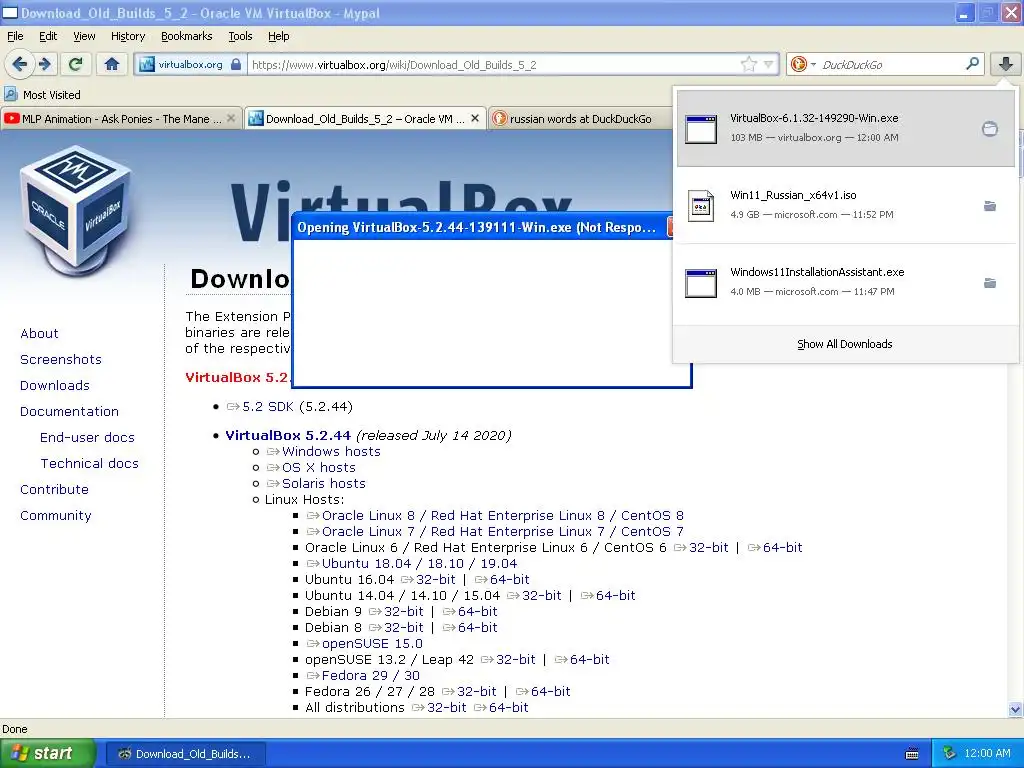Viewport: 1024px width, 768px height.
Task: Close the Download_Old_Builds_5_2 tab
Action: [x=475, y=118]
